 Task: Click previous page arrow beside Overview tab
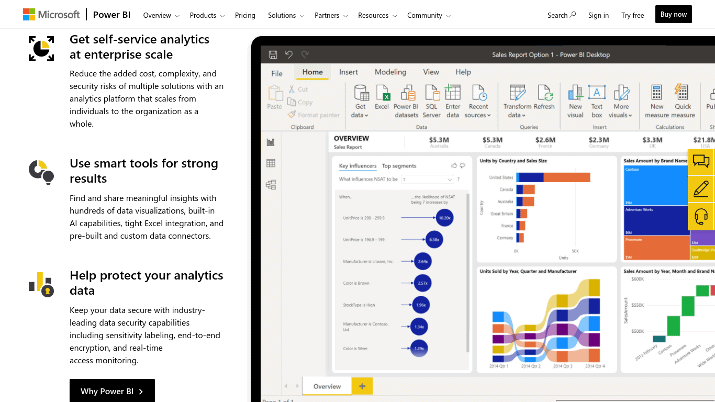pyautogui.click(x=286, y=387)
